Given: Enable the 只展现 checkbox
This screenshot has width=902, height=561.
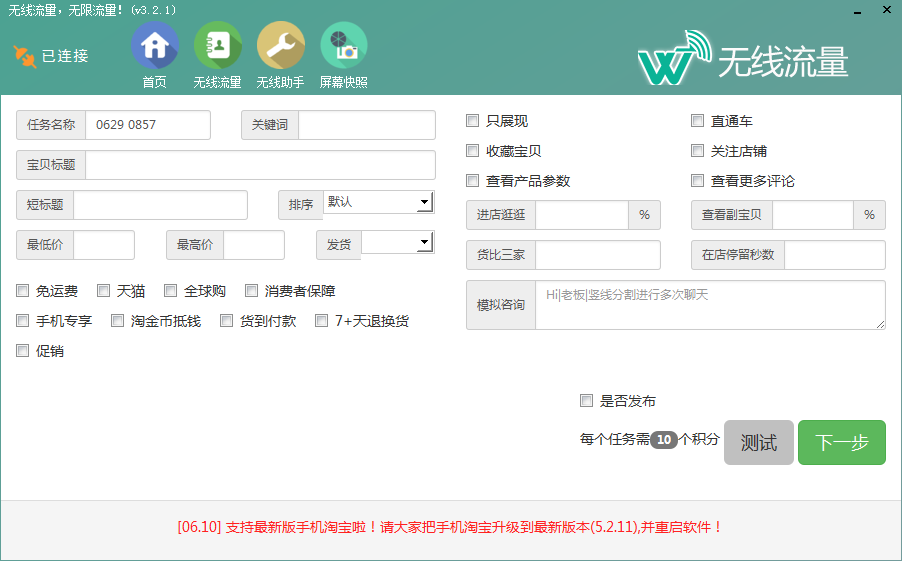Looking at the screenshot, I should pyautogui.click(x=472, y=120).
